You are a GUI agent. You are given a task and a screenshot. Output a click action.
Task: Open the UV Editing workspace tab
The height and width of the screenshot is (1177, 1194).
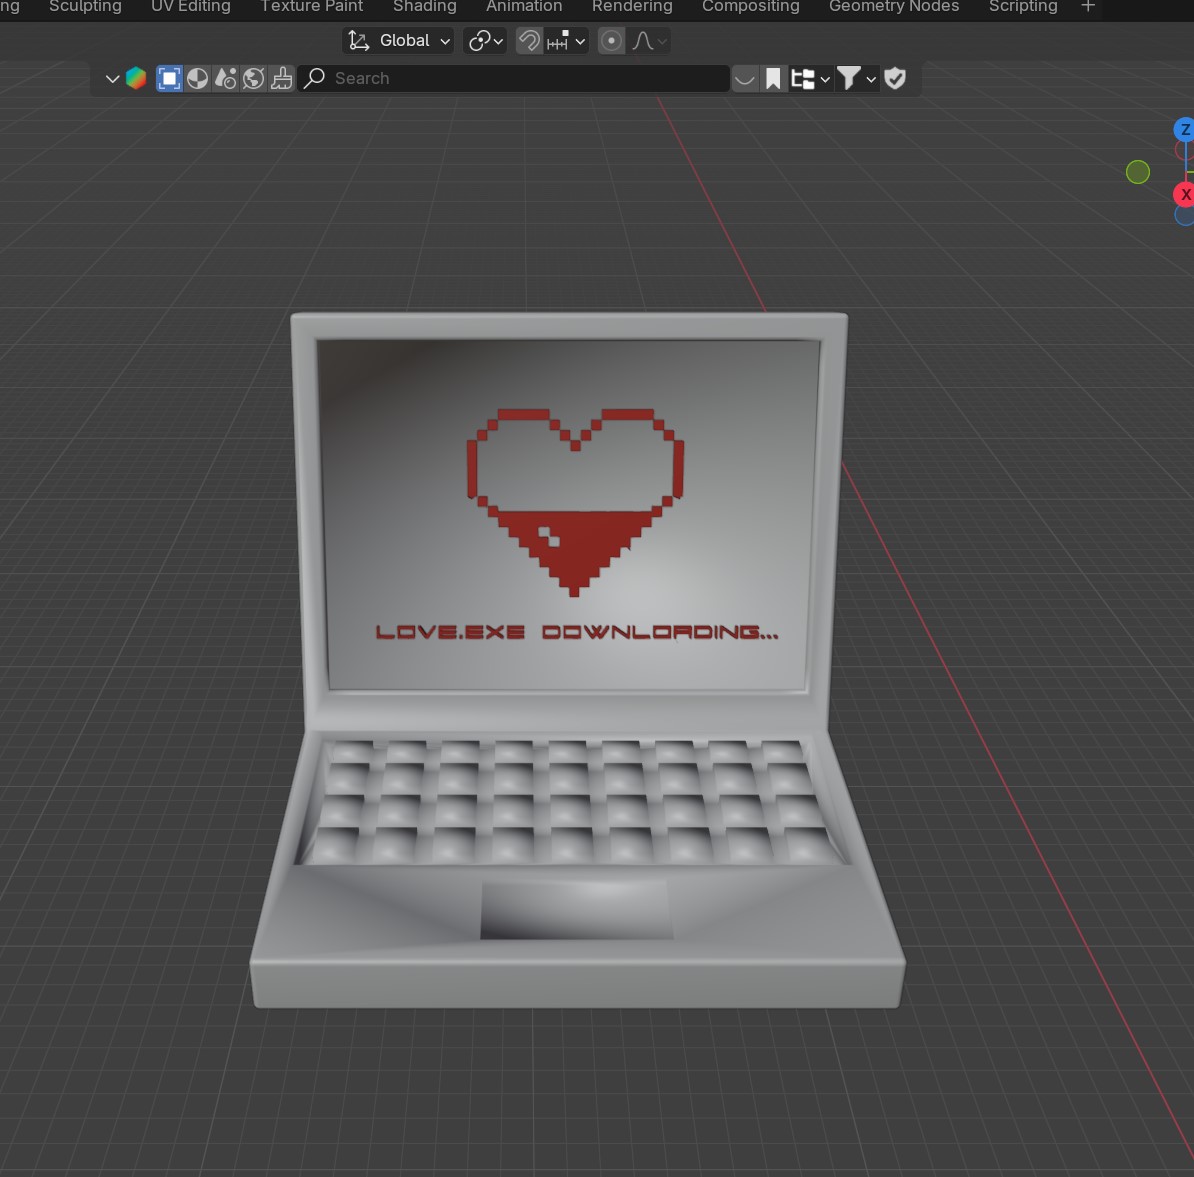(190, 7)
